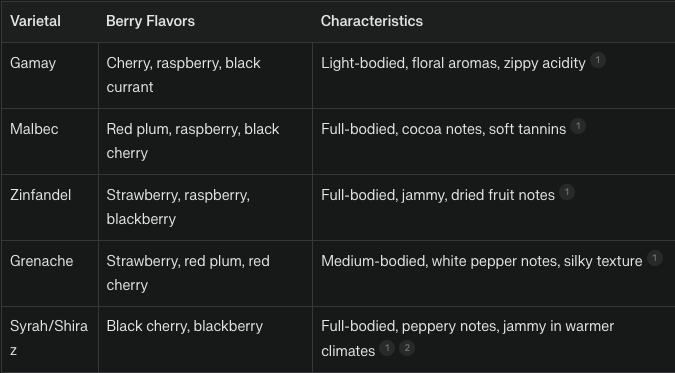Select the Grenache varietal cell
This screenshot has height=373, width=675.
(x=50, y=273)
